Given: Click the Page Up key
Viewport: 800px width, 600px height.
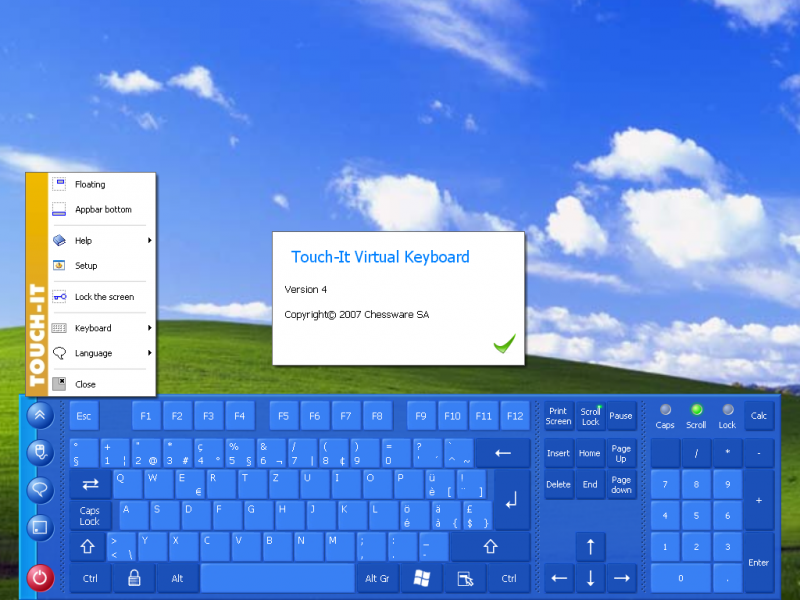Looking at the screenshot, I should click(621, 453).
